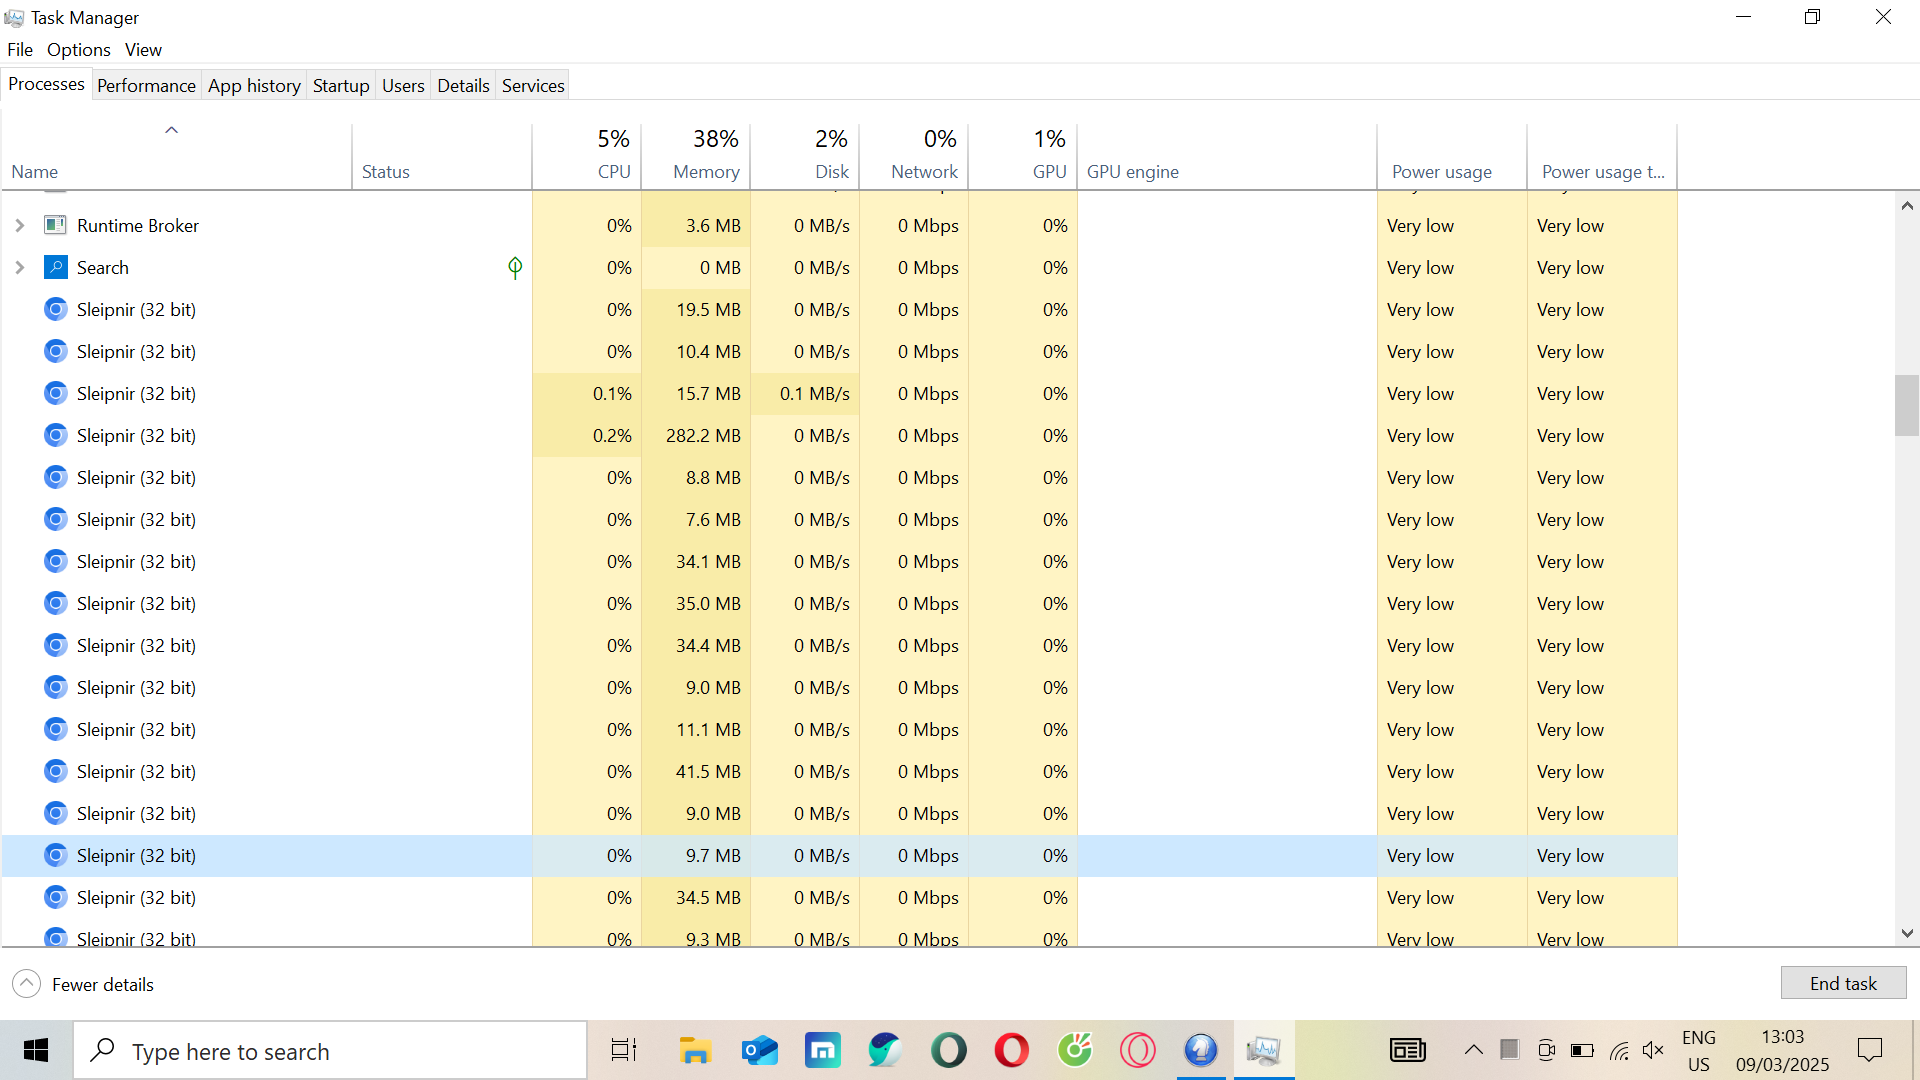Click the green leaf suspended status icon
Screen dimensions: 1920x1080
tap(515, 267)
